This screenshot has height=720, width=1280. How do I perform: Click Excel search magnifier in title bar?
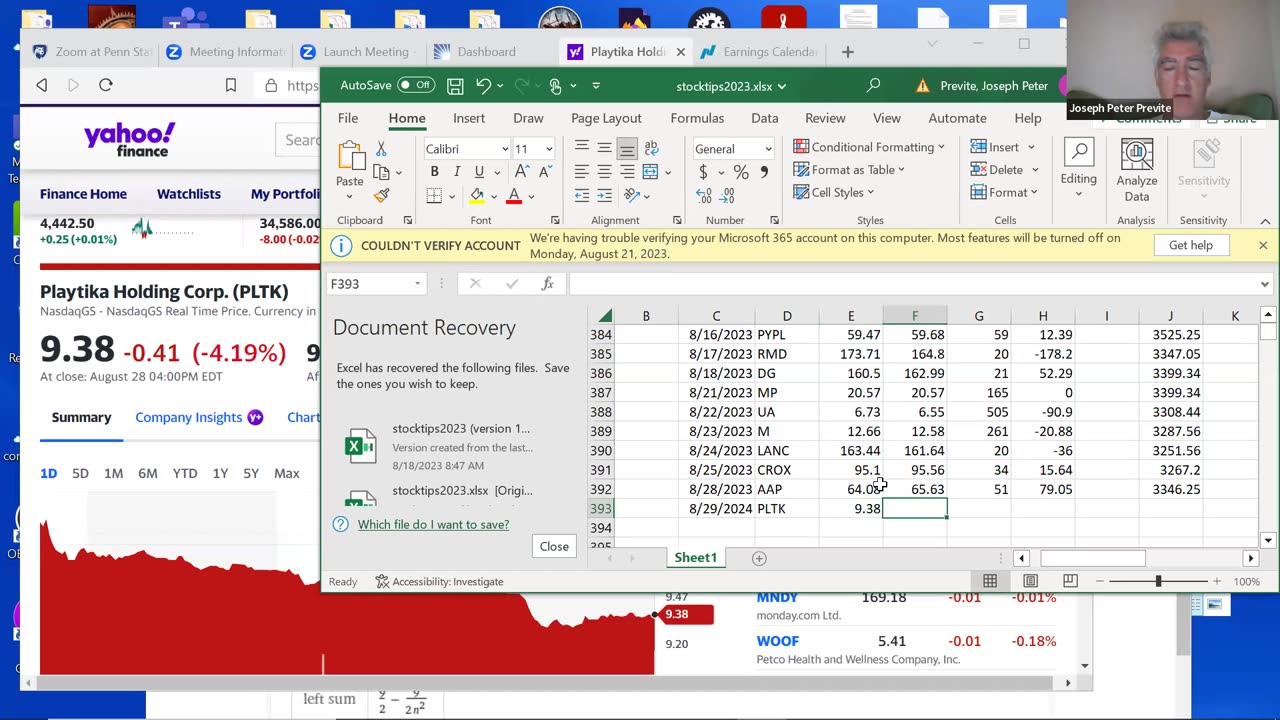point(874,86)
